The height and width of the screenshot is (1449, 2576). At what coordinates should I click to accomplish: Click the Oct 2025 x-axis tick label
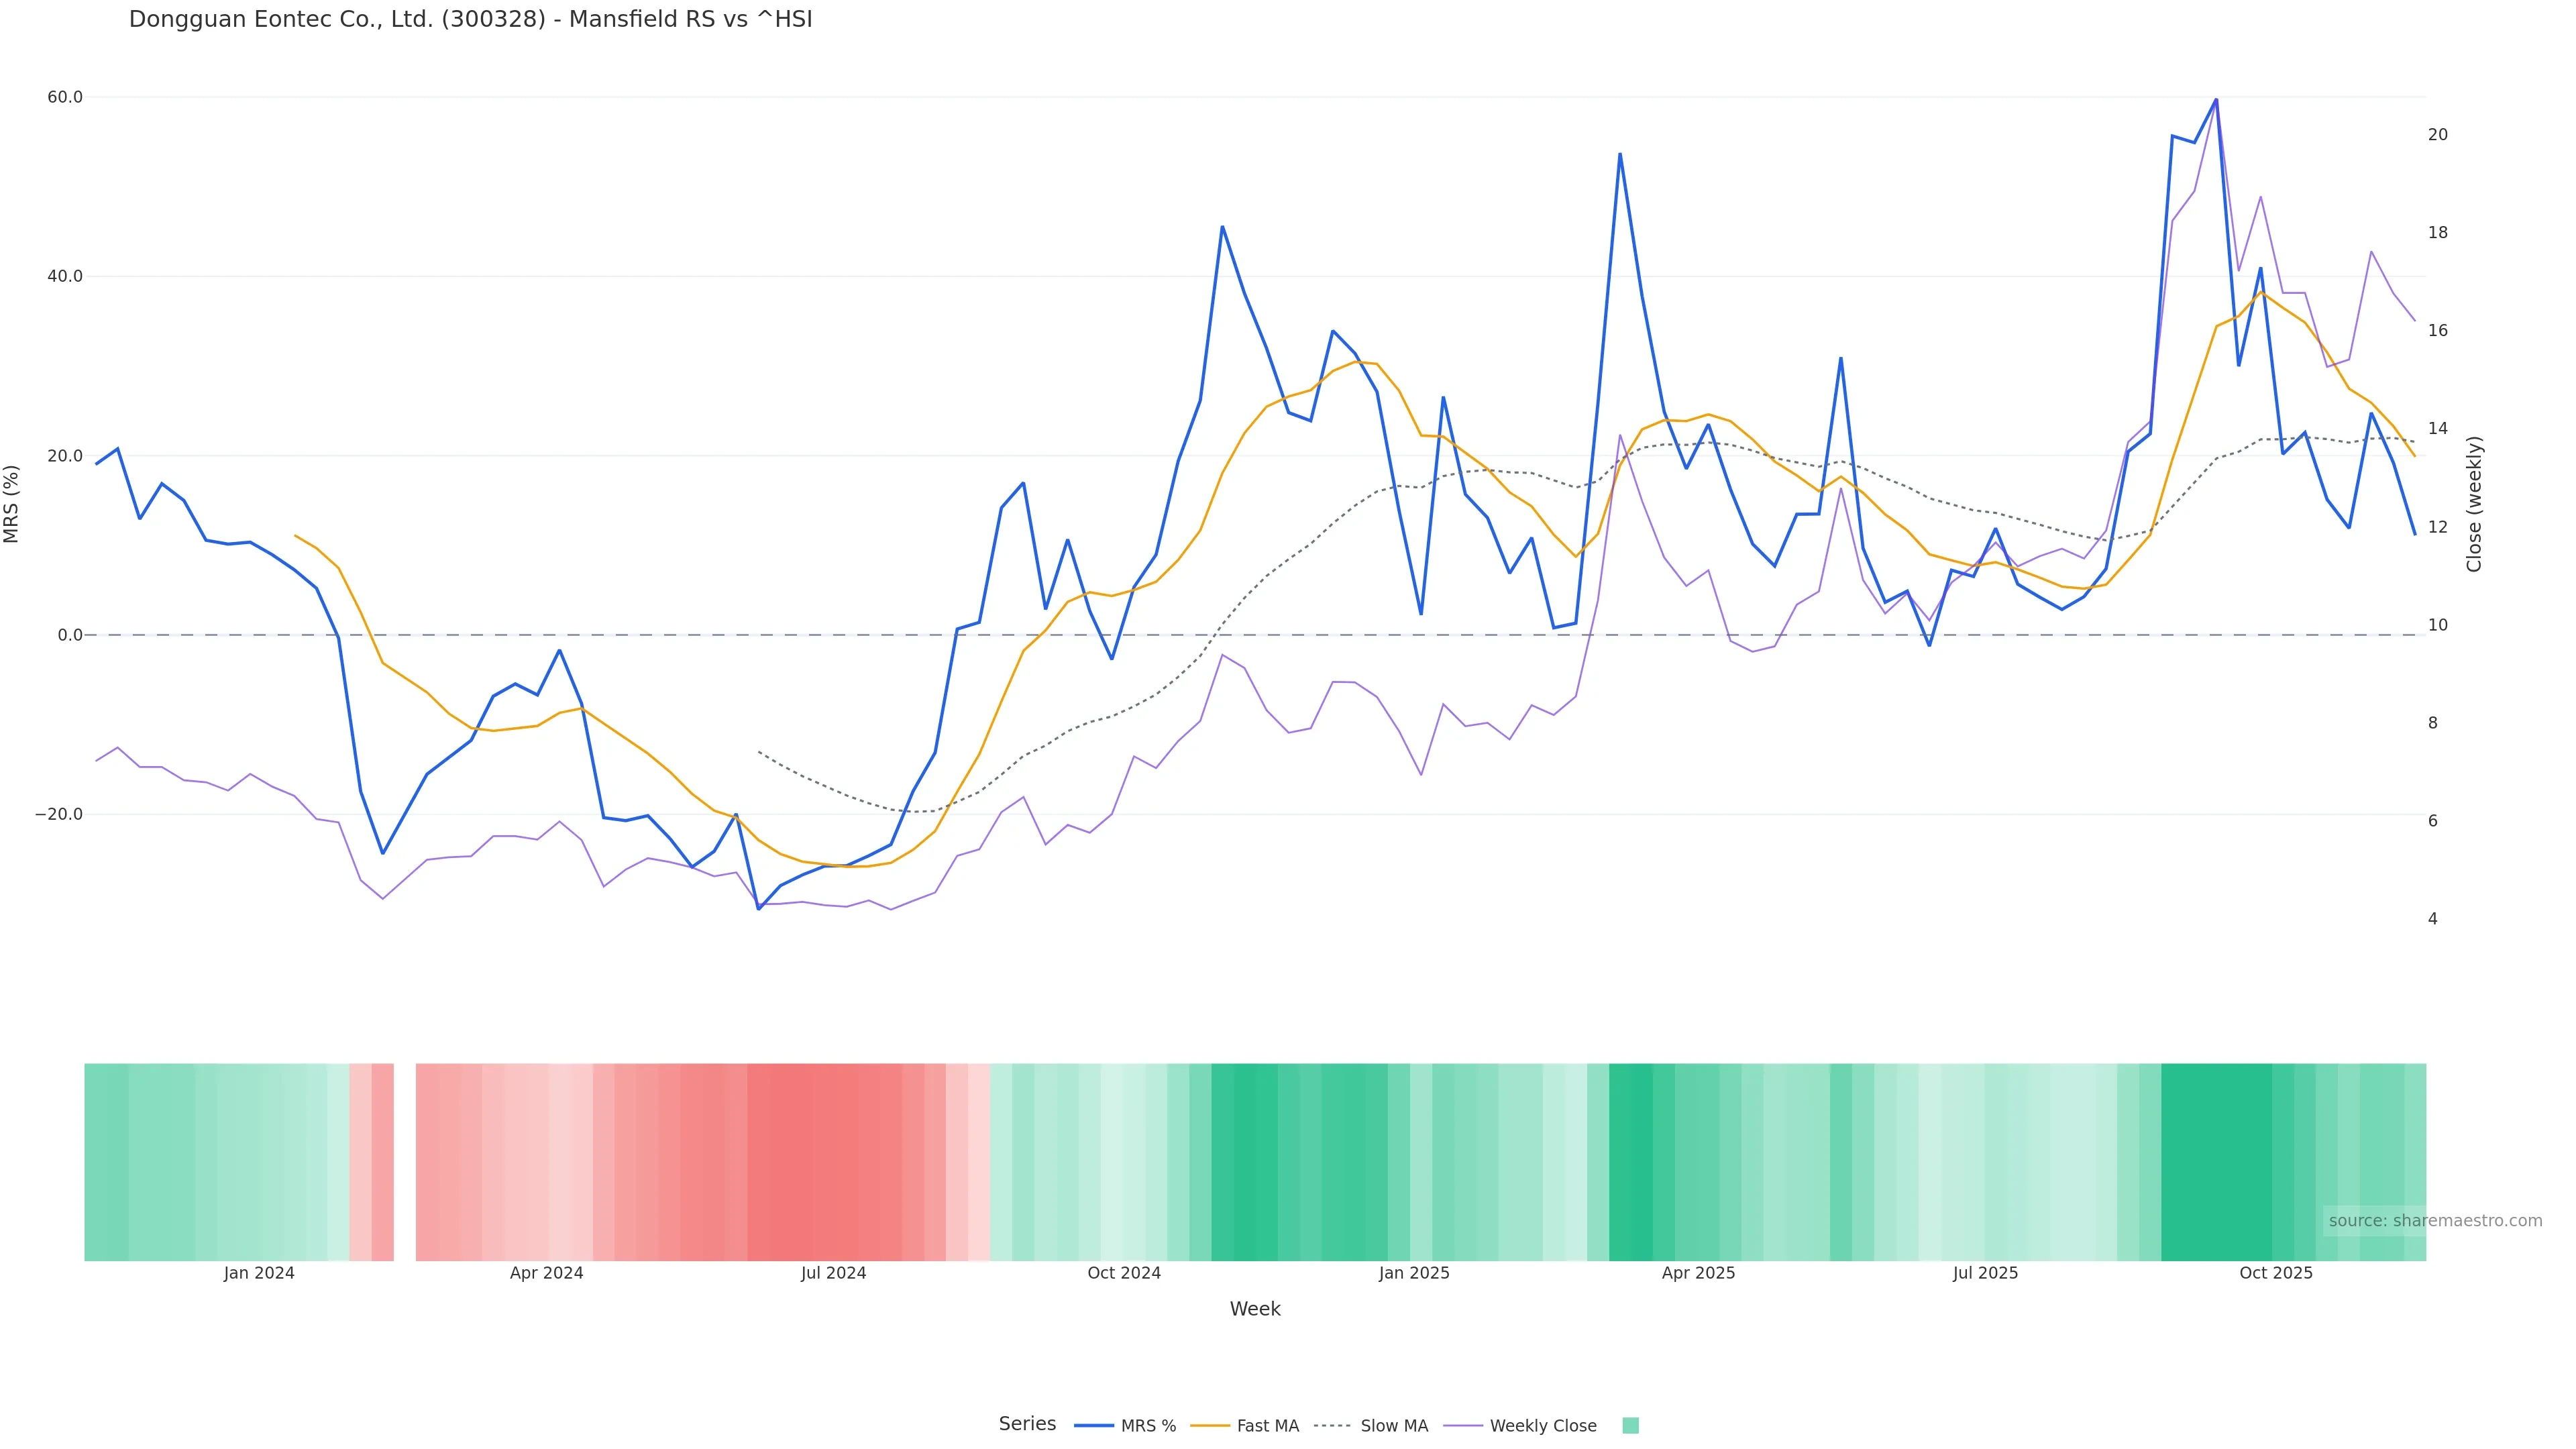[x=2276, y=1273]
